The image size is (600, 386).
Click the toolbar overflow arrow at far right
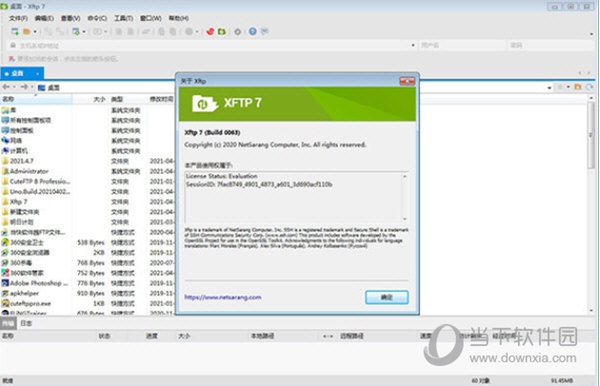(x=592, y=34)
